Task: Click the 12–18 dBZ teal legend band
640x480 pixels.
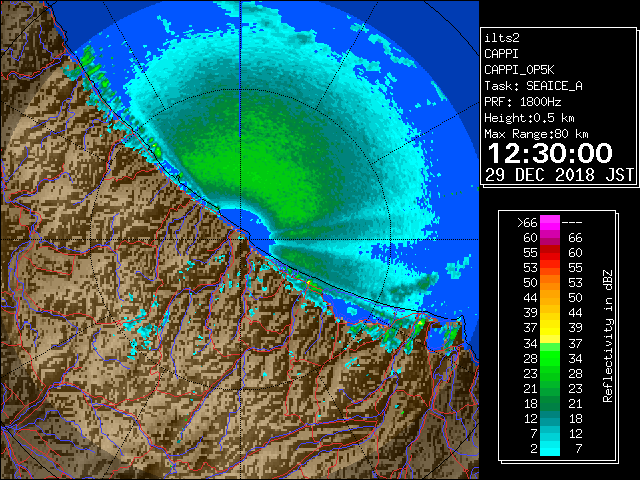Action: [x=550, y=418]
